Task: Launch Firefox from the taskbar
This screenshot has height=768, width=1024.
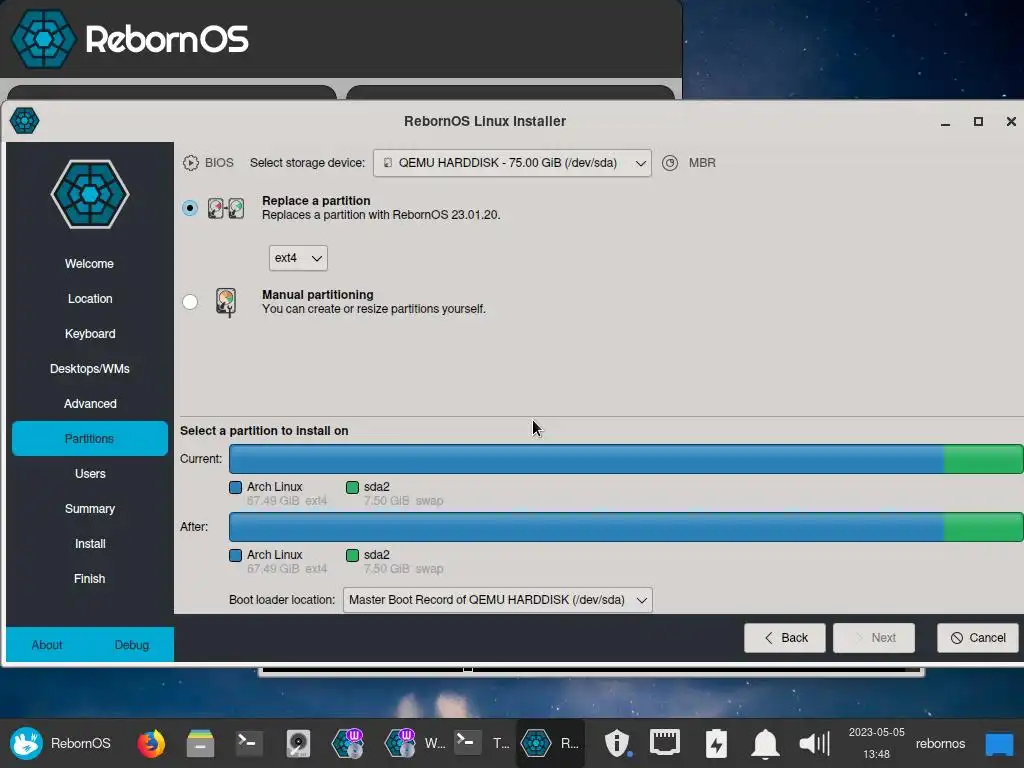Action: (x=151, y=743)
